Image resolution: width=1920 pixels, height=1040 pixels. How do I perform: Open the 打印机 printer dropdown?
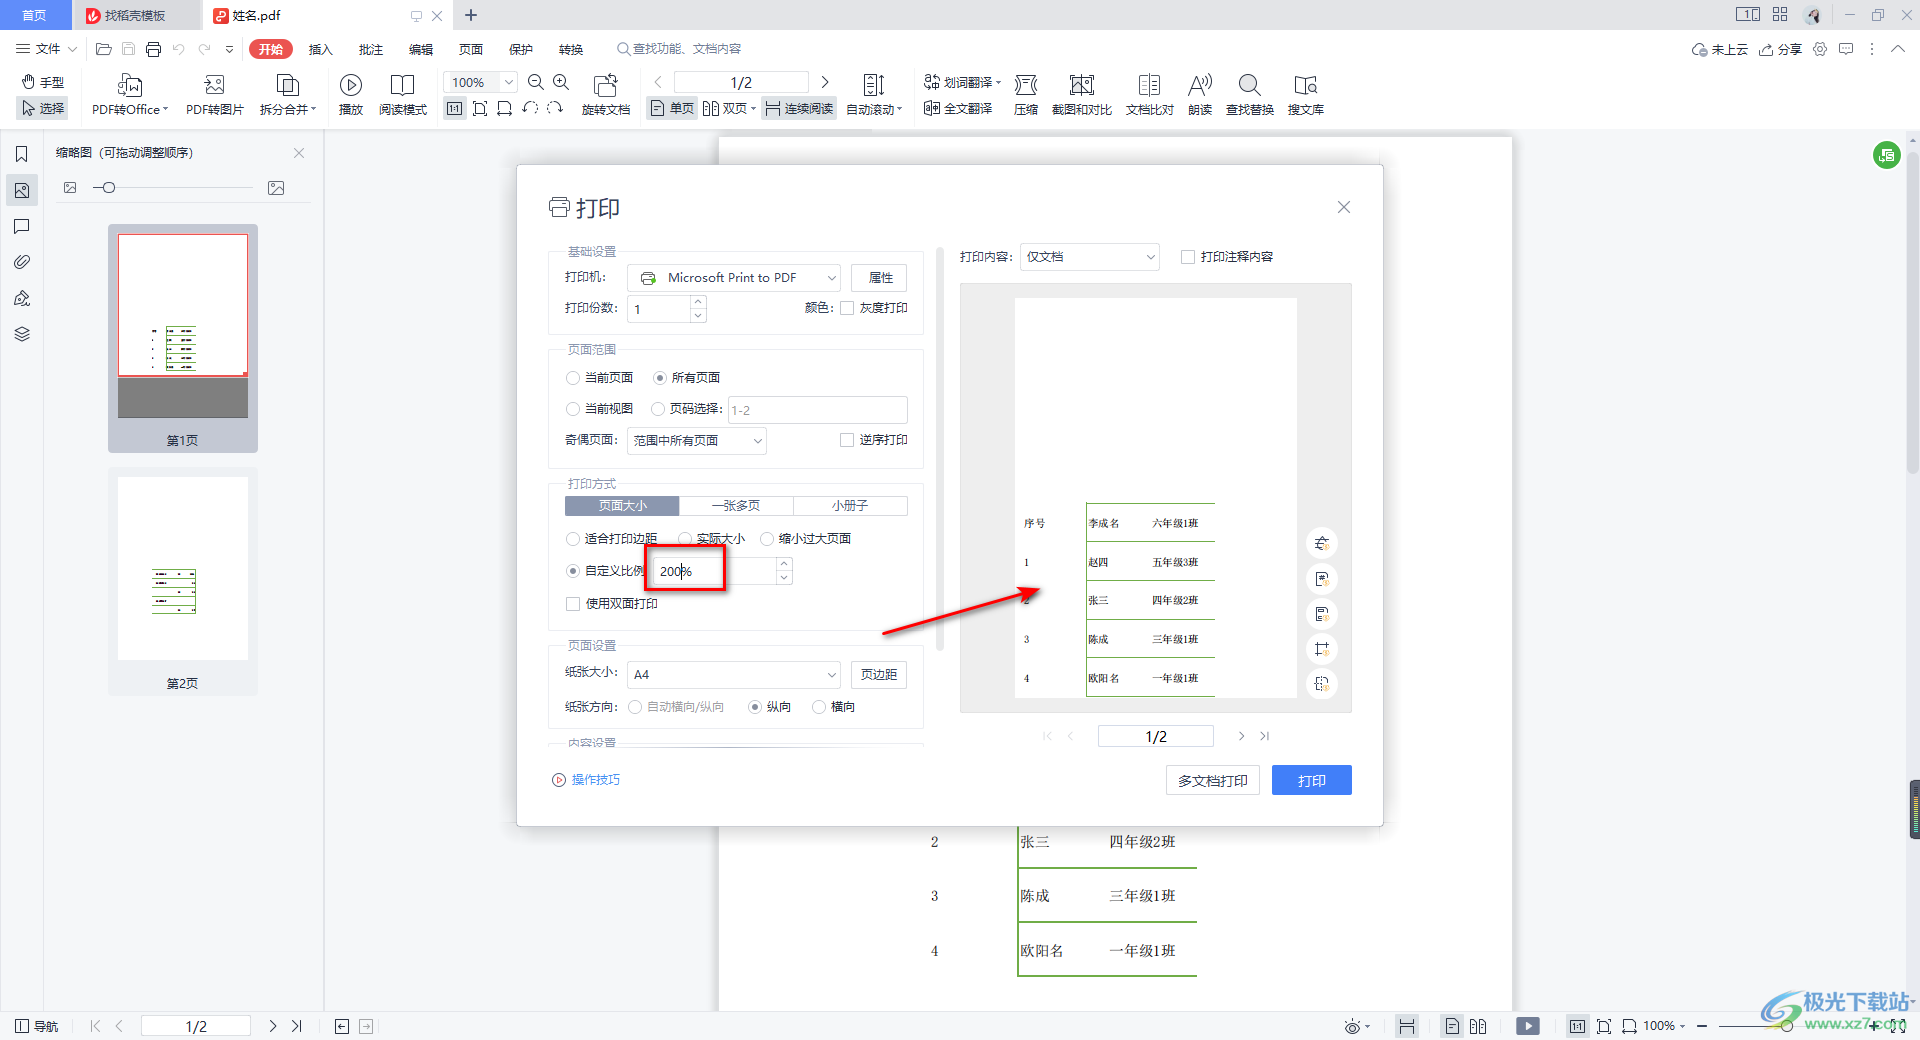tap(734, 278)
